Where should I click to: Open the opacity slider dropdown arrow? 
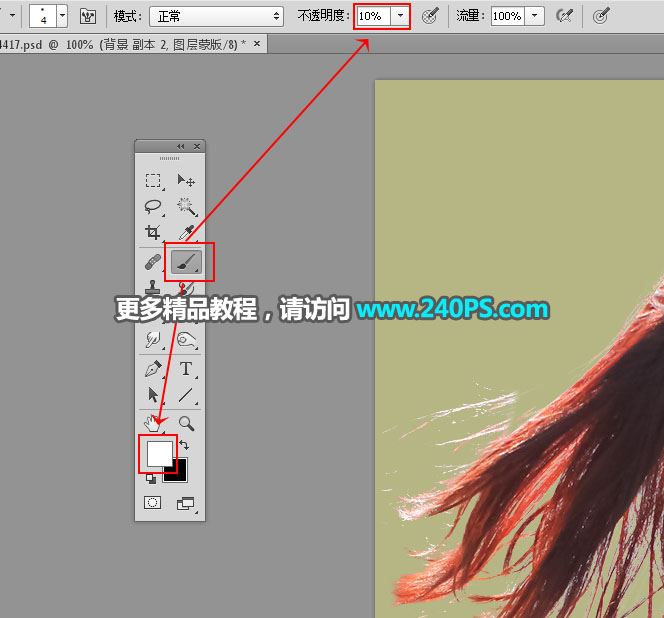click(400, 16)
